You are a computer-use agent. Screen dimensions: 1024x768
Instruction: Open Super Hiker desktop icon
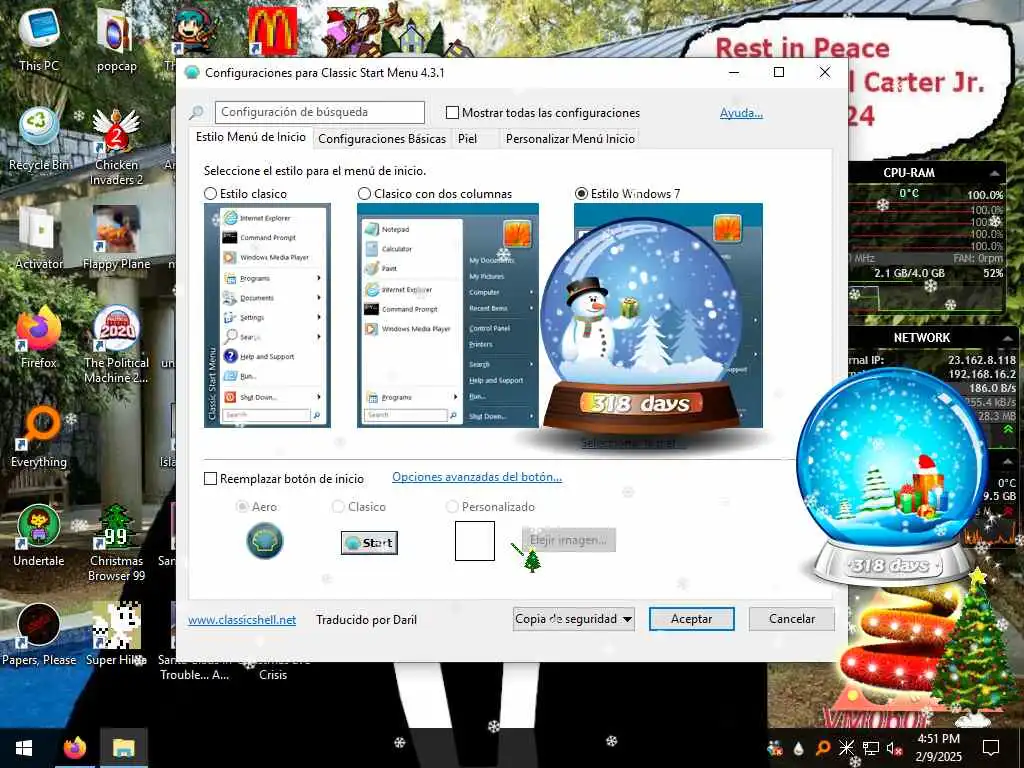116,633
